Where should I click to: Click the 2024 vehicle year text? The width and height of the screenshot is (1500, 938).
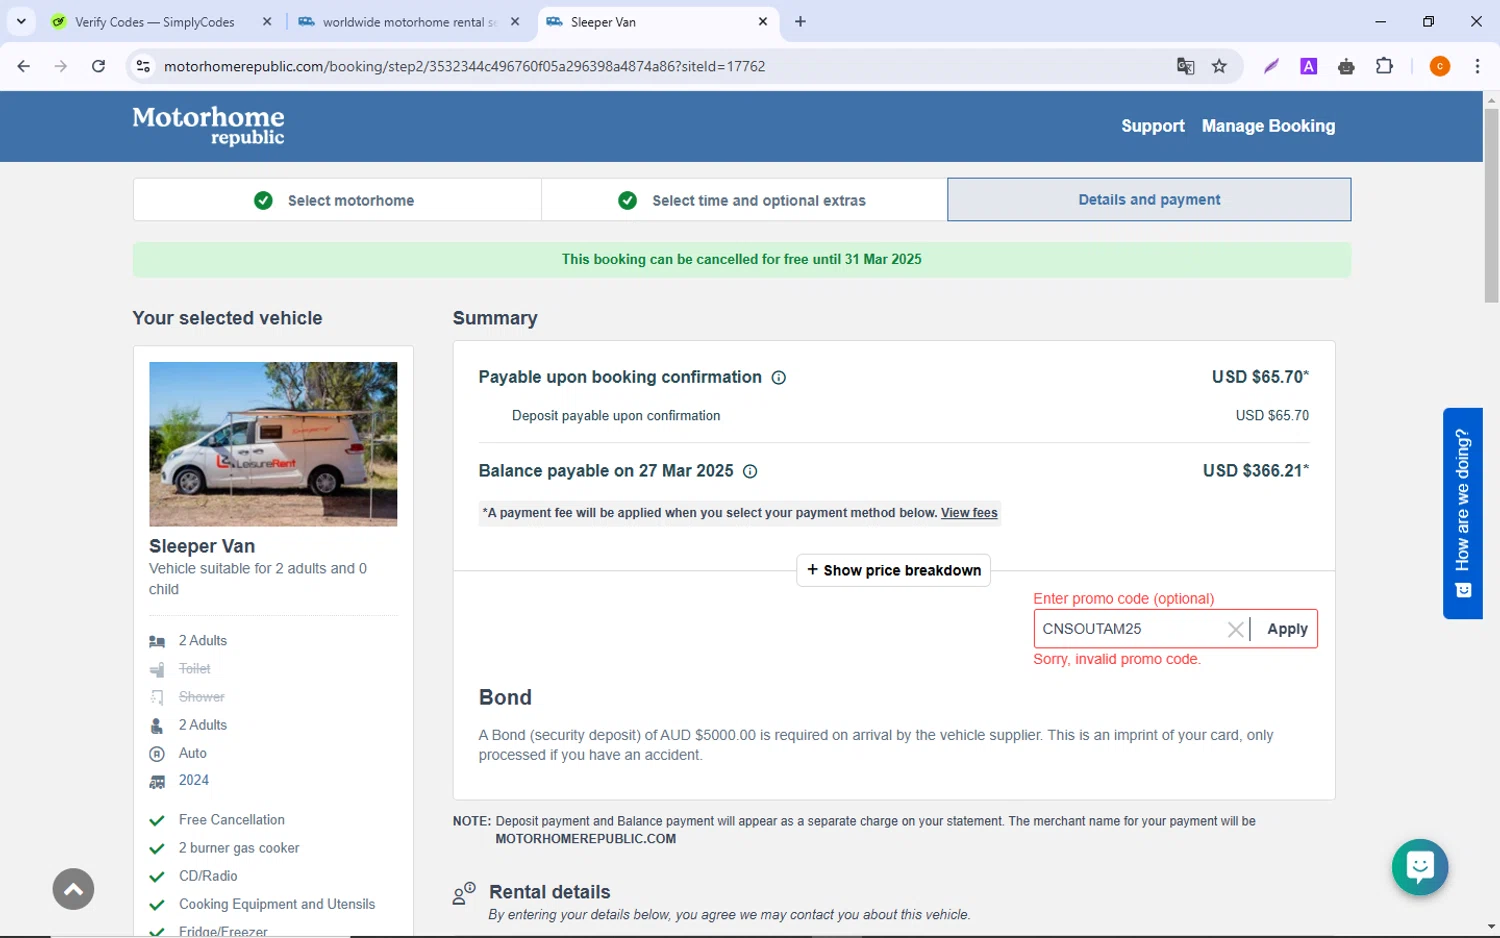coord(194,780)
